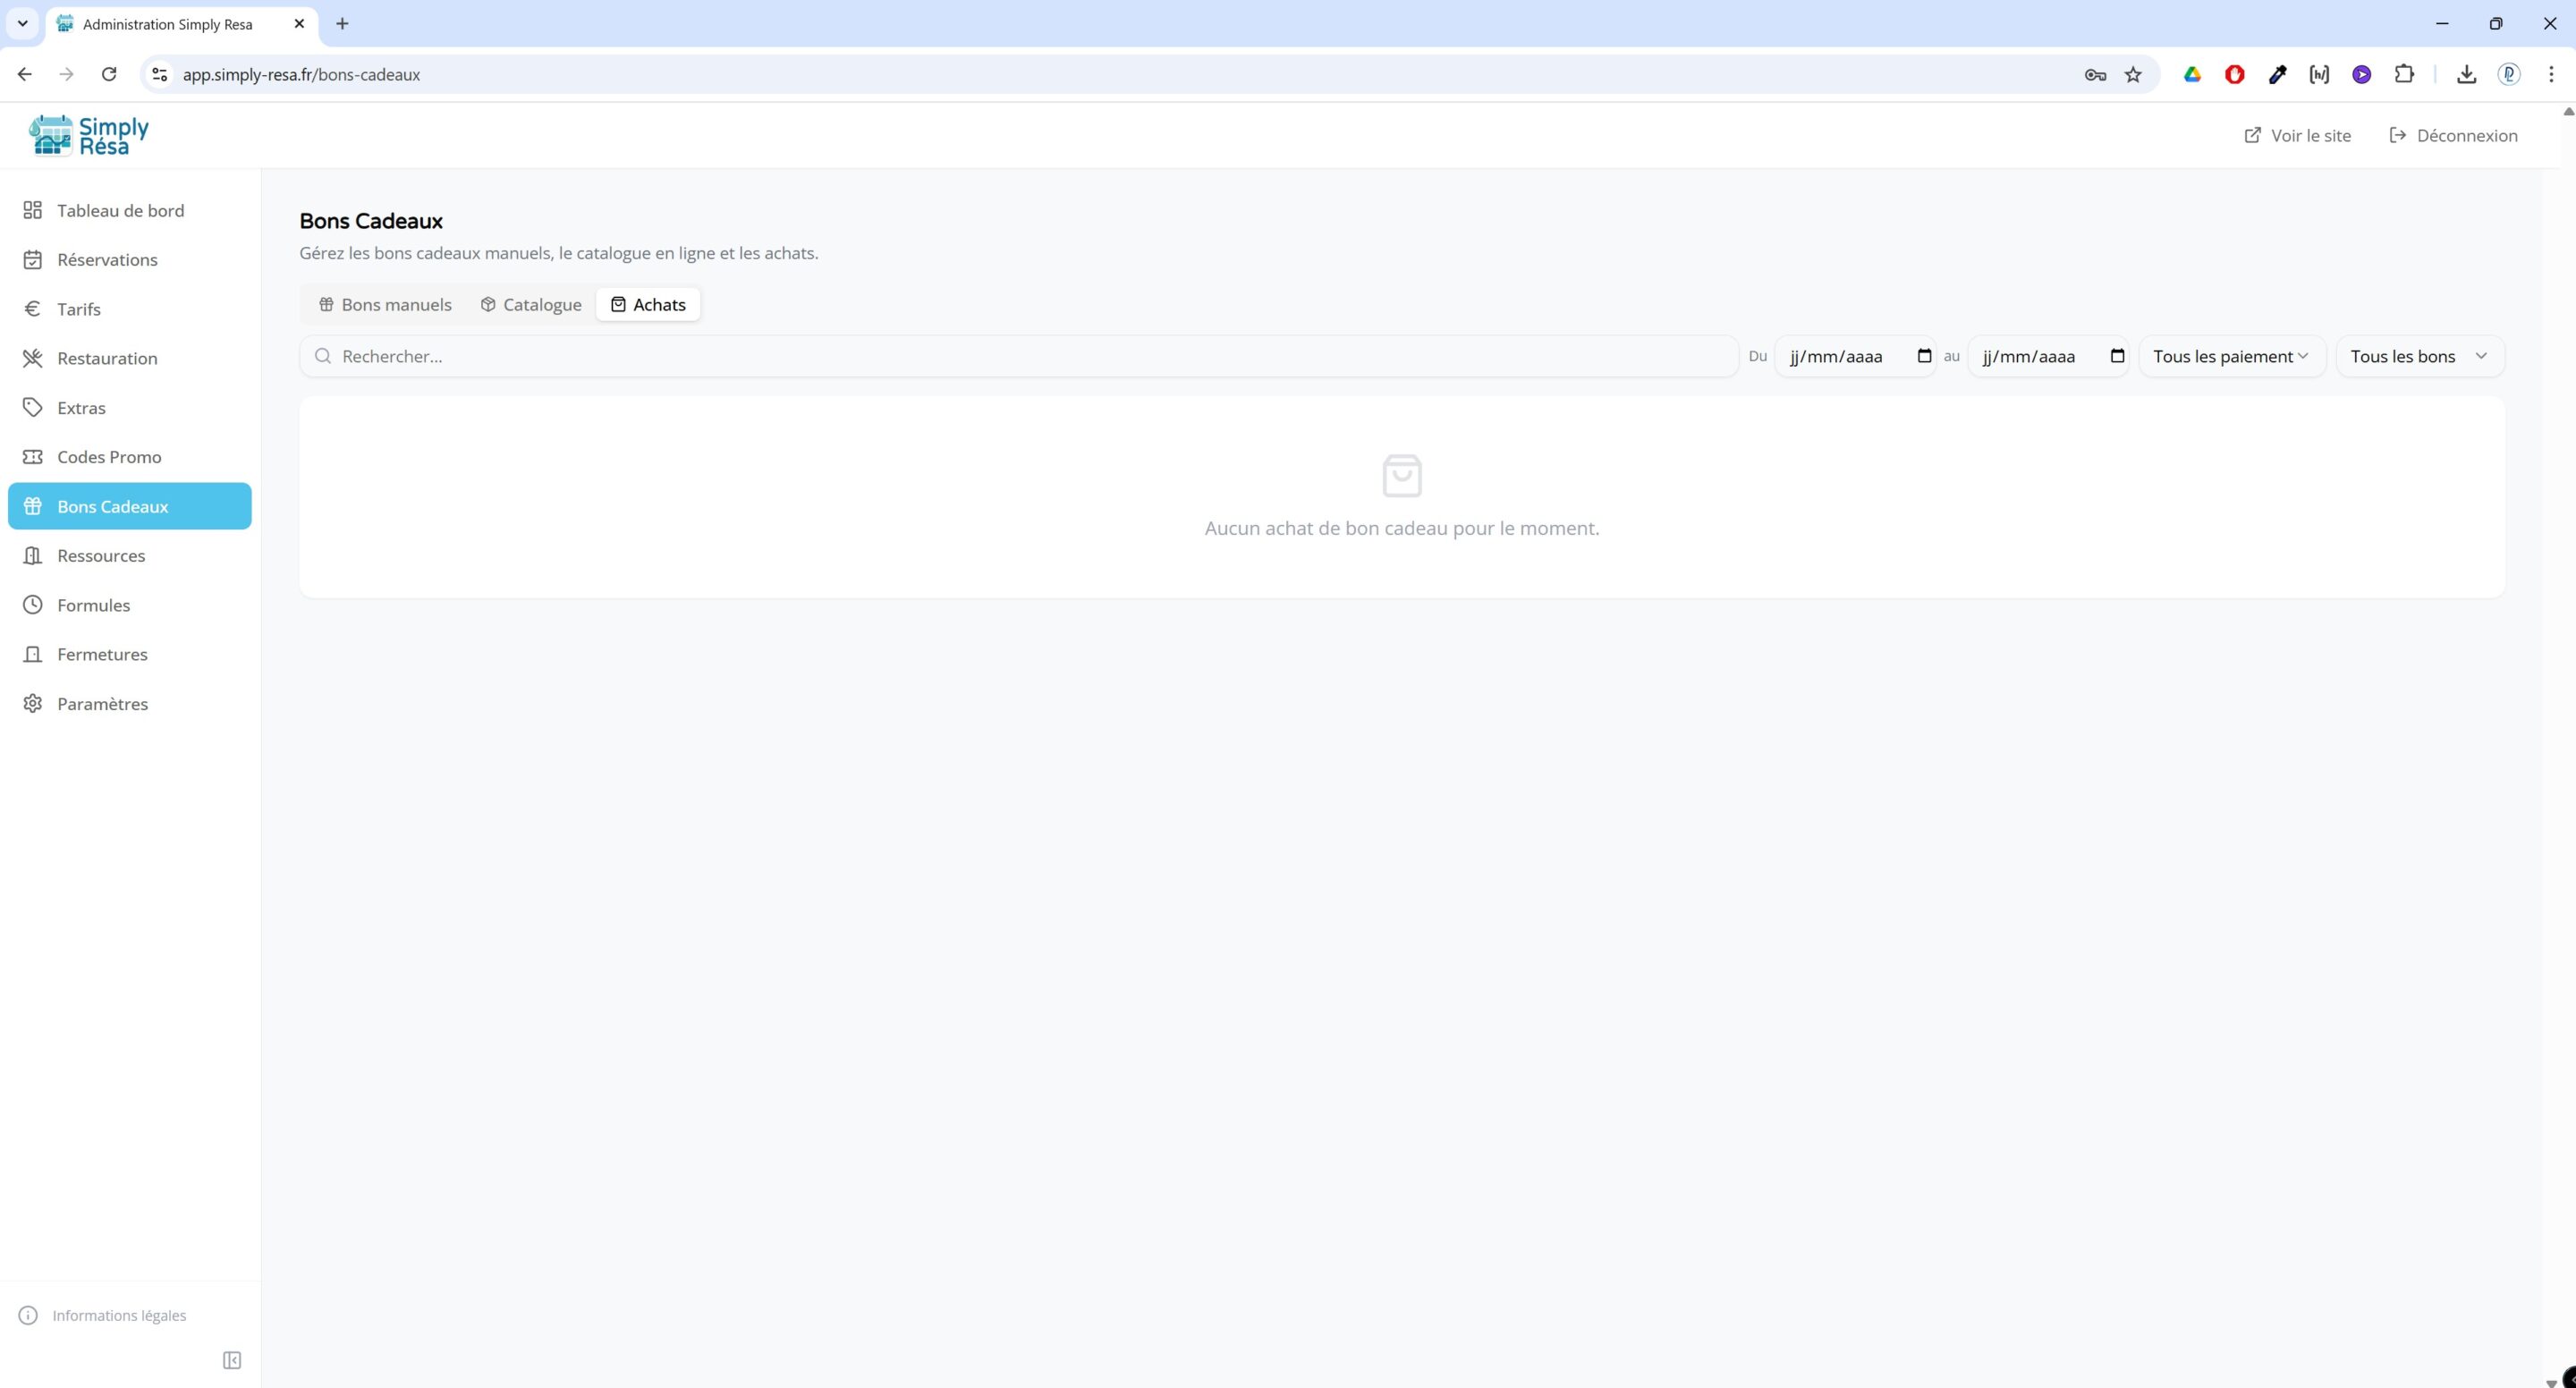Open calendar picker in Du date field
The width and height of the screenshot is (2576, 1388).
[1924, 356]
